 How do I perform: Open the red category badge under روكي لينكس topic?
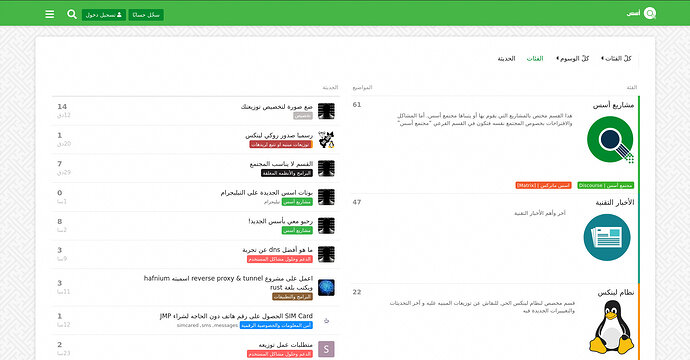(281, 144)
